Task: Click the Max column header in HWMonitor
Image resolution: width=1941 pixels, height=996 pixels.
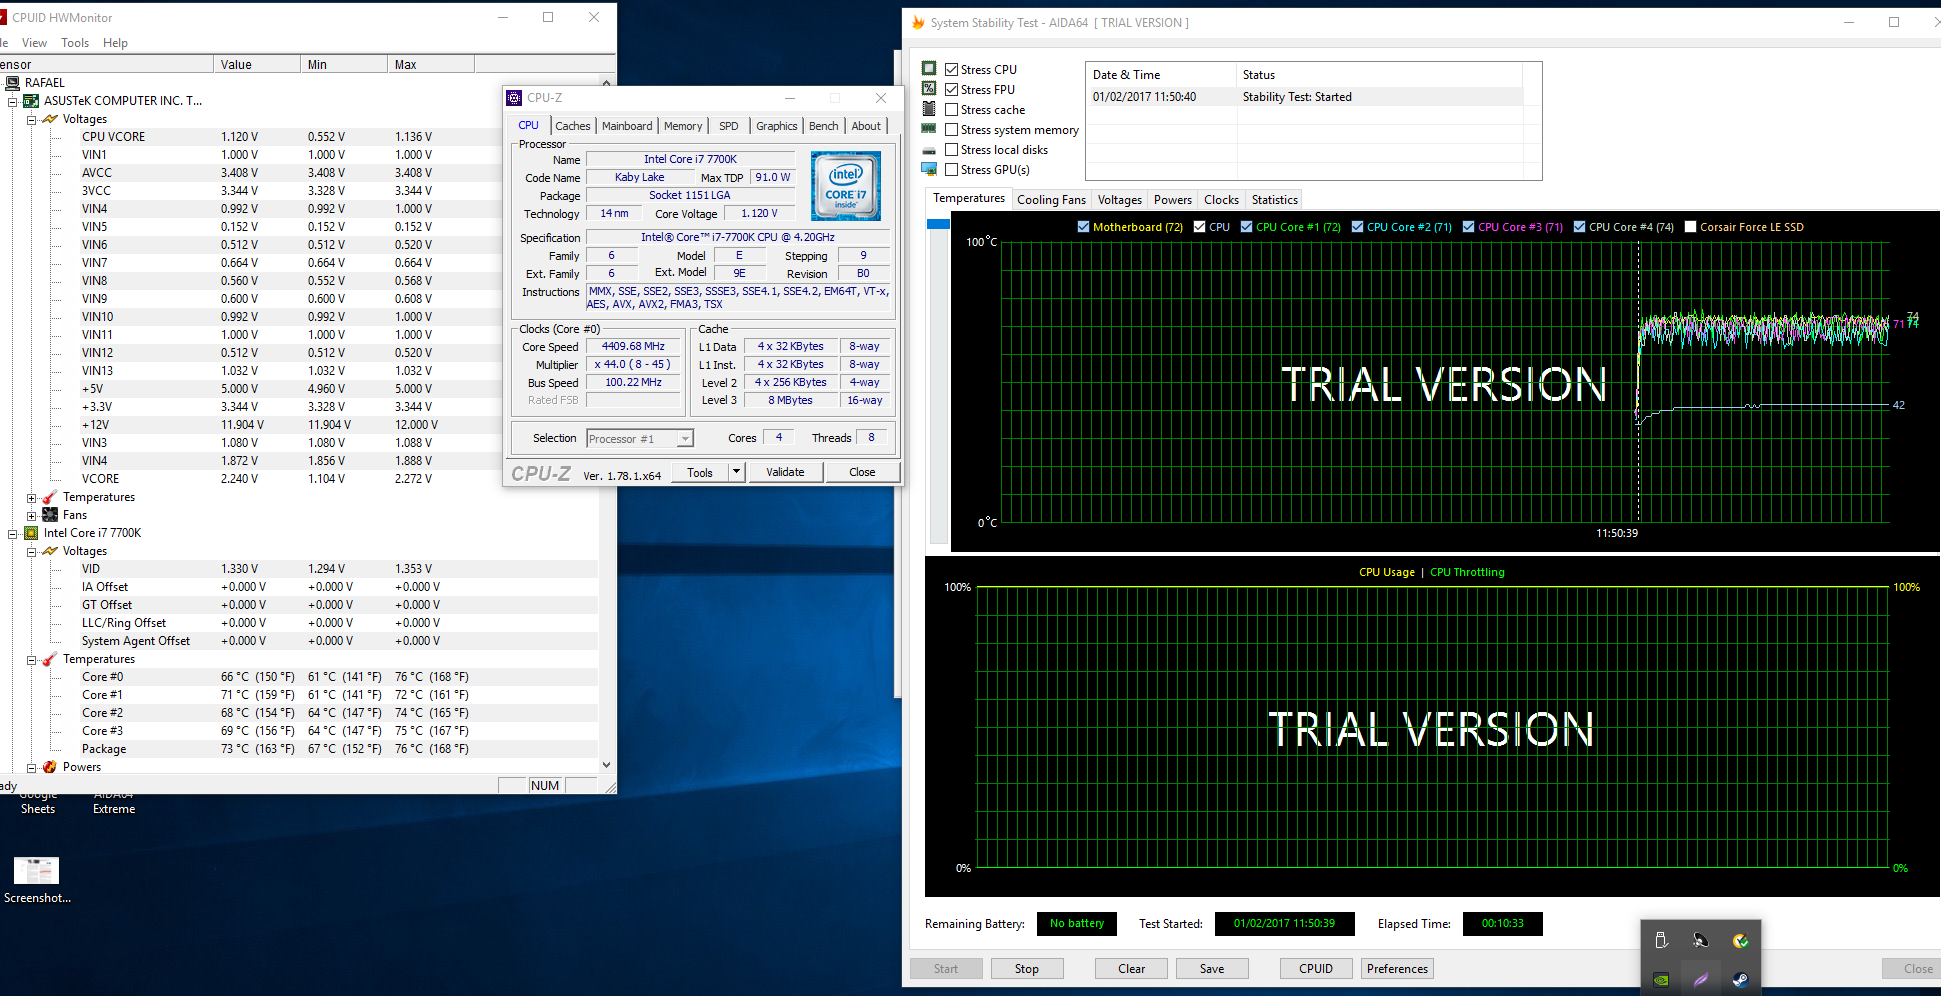Action: 431,65
